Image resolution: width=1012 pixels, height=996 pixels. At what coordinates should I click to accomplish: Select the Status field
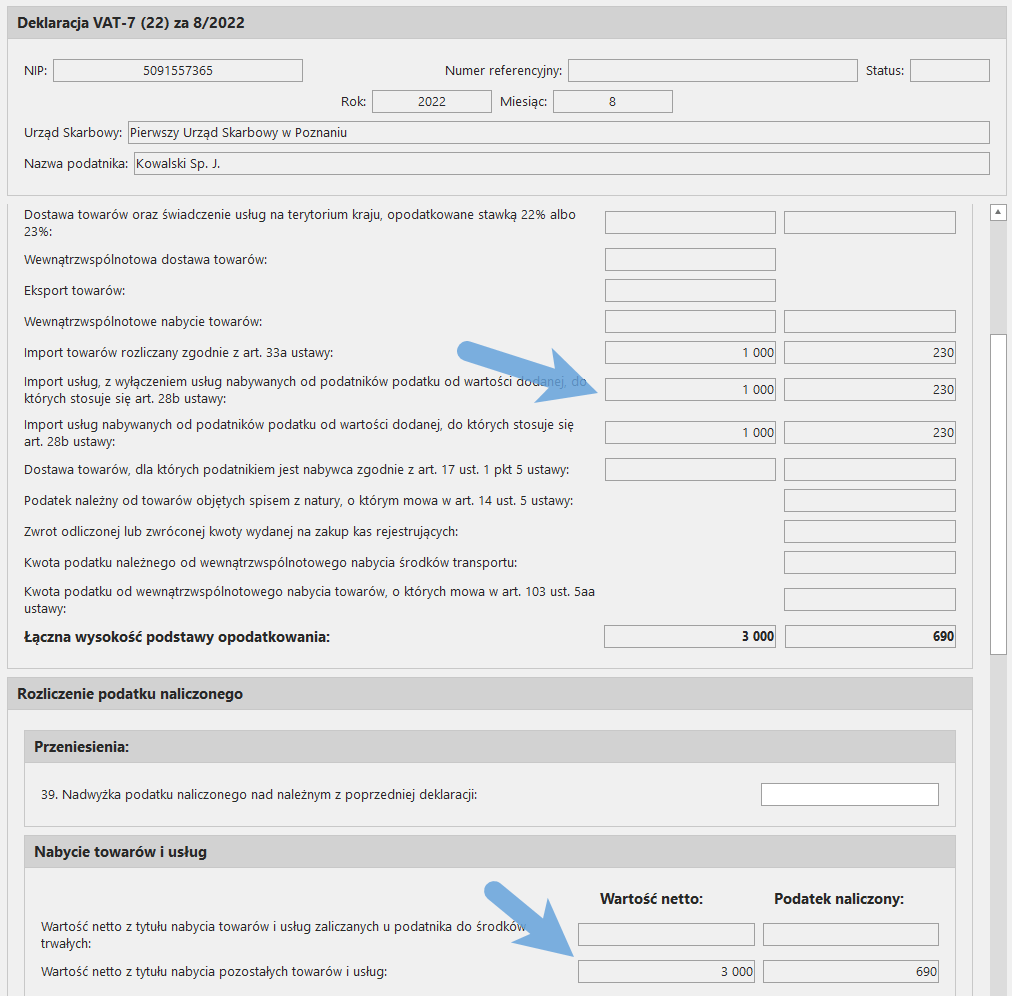tap(949, 70)
